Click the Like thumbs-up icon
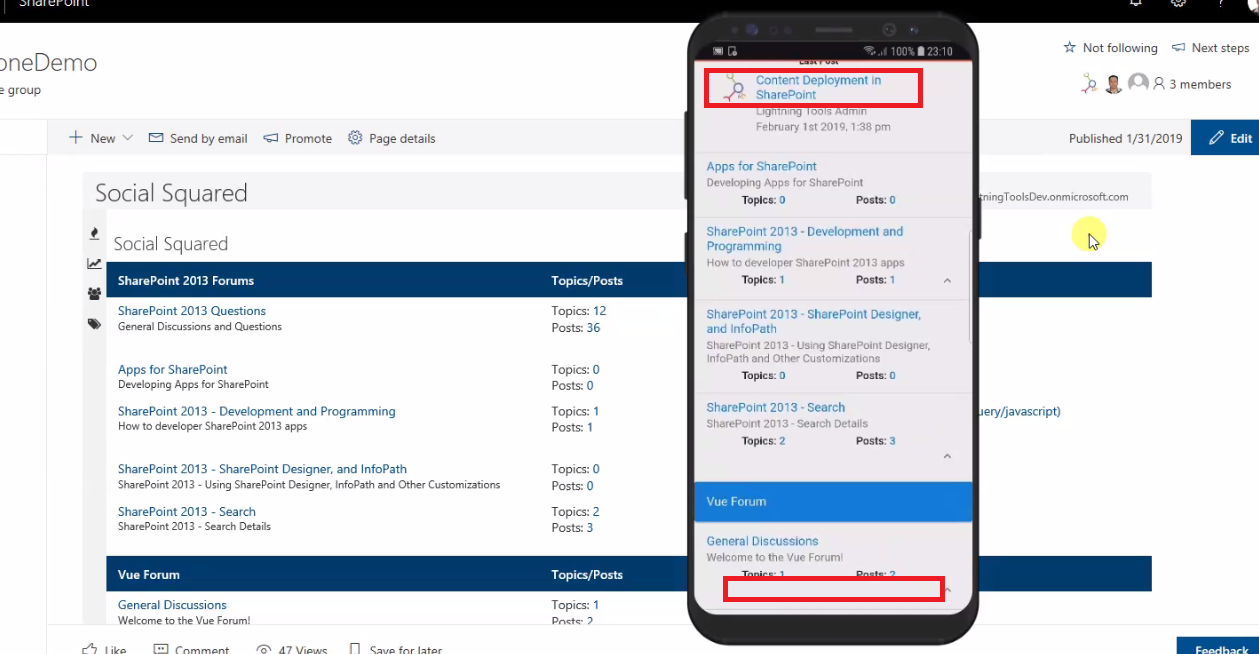The image size is (1259, 654). 89,649
